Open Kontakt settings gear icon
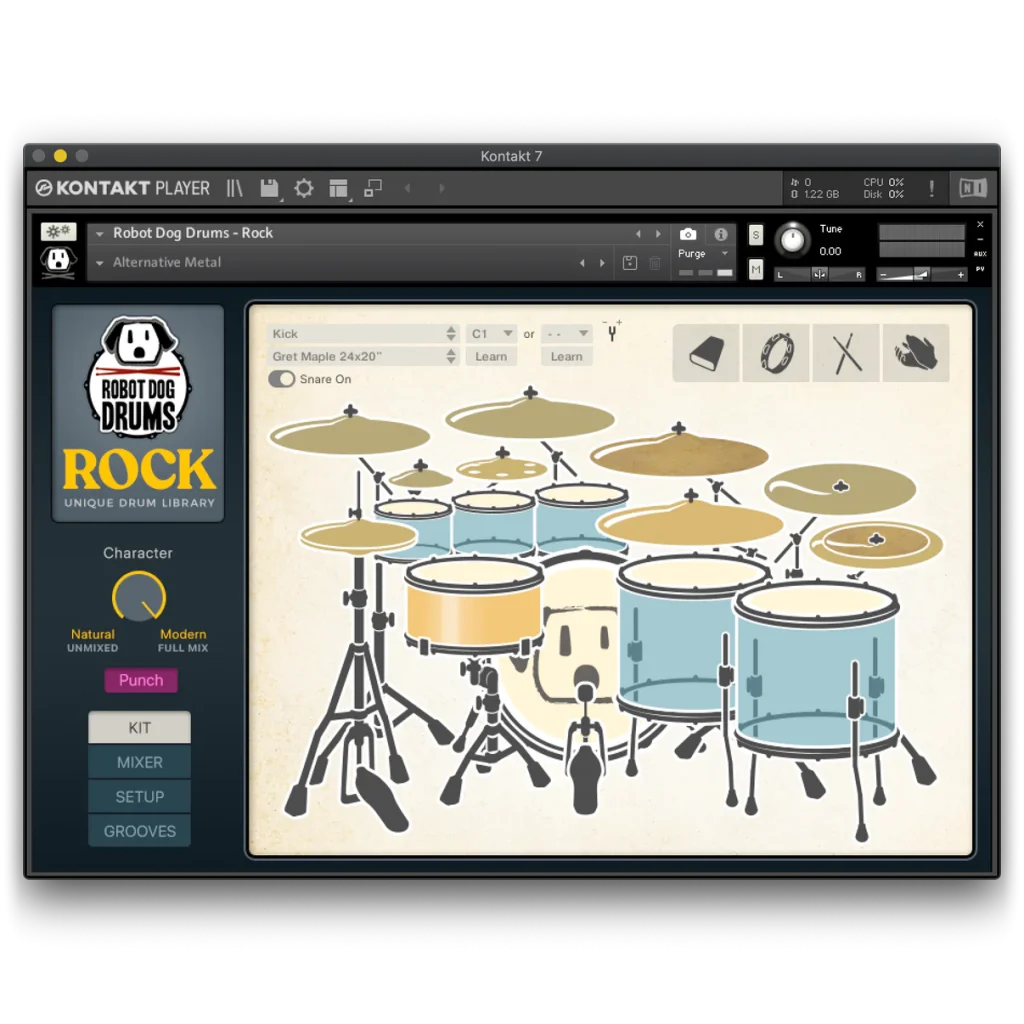The height and width of the screenshot is (1024, 1024). pos(304,188)
